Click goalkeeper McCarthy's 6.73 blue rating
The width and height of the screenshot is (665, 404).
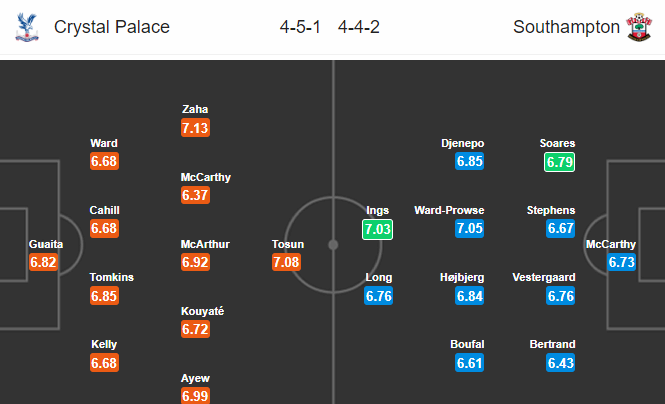click(621, 262)
